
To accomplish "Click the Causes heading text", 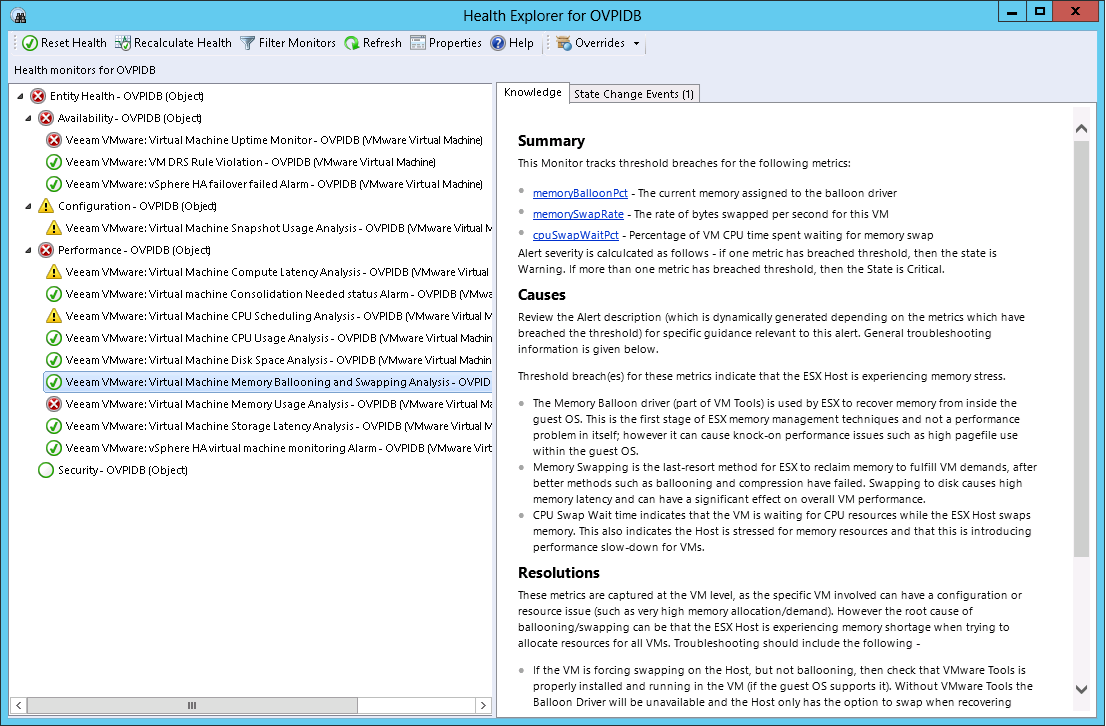I will click(542, 294).
